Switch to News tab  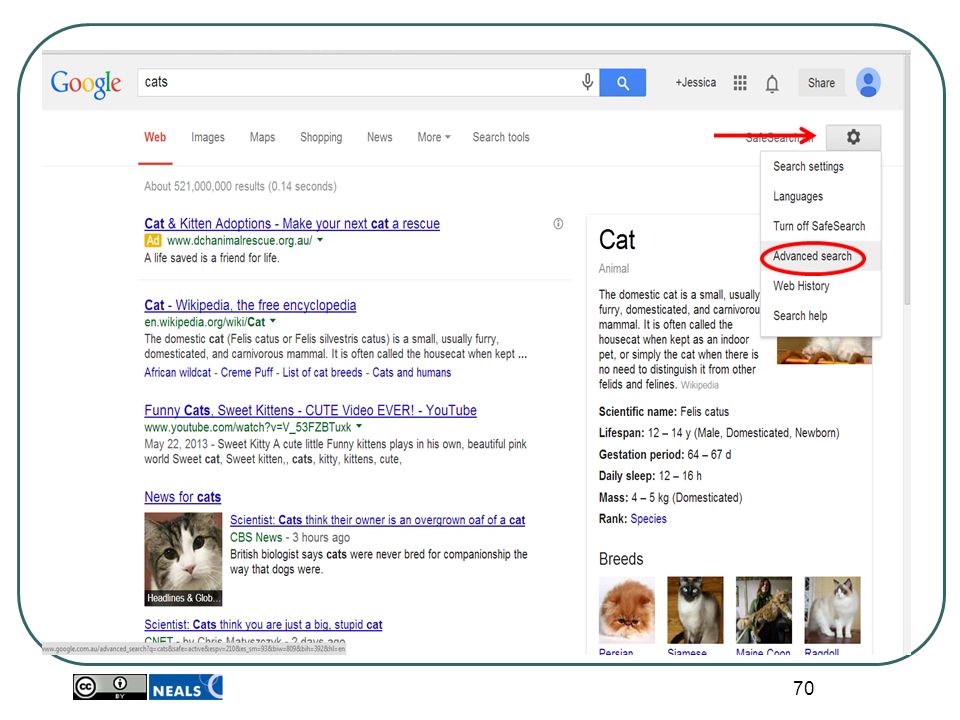(380, 137)
